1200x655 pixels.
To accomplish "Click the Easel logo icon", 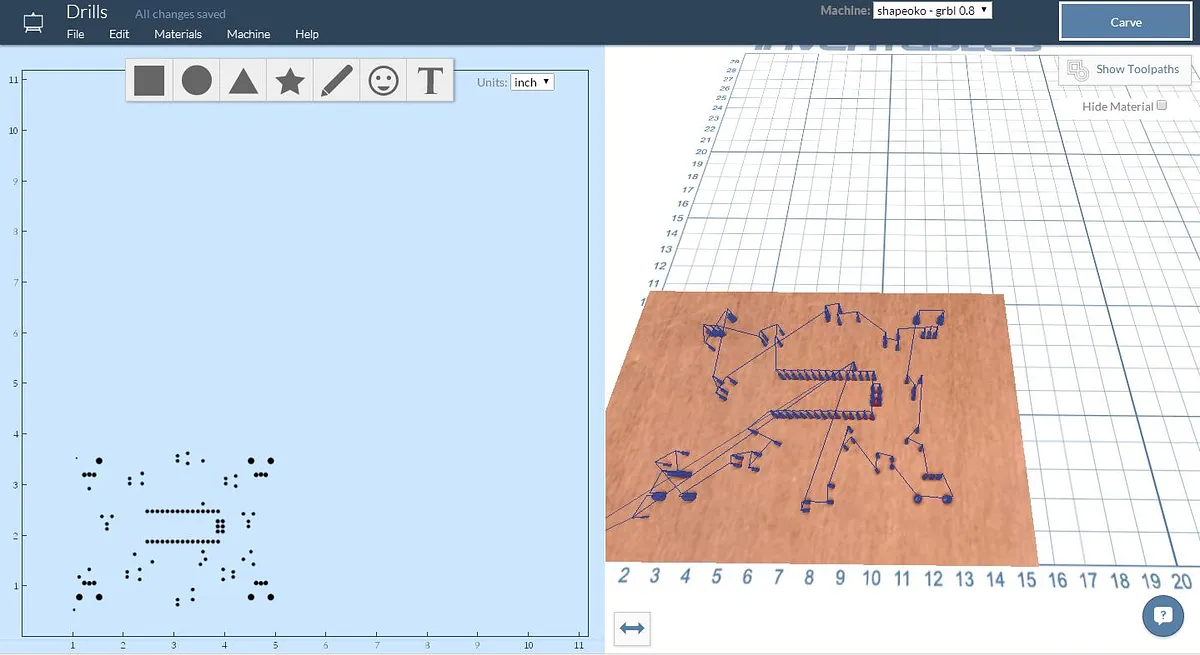I will [33, 22].
